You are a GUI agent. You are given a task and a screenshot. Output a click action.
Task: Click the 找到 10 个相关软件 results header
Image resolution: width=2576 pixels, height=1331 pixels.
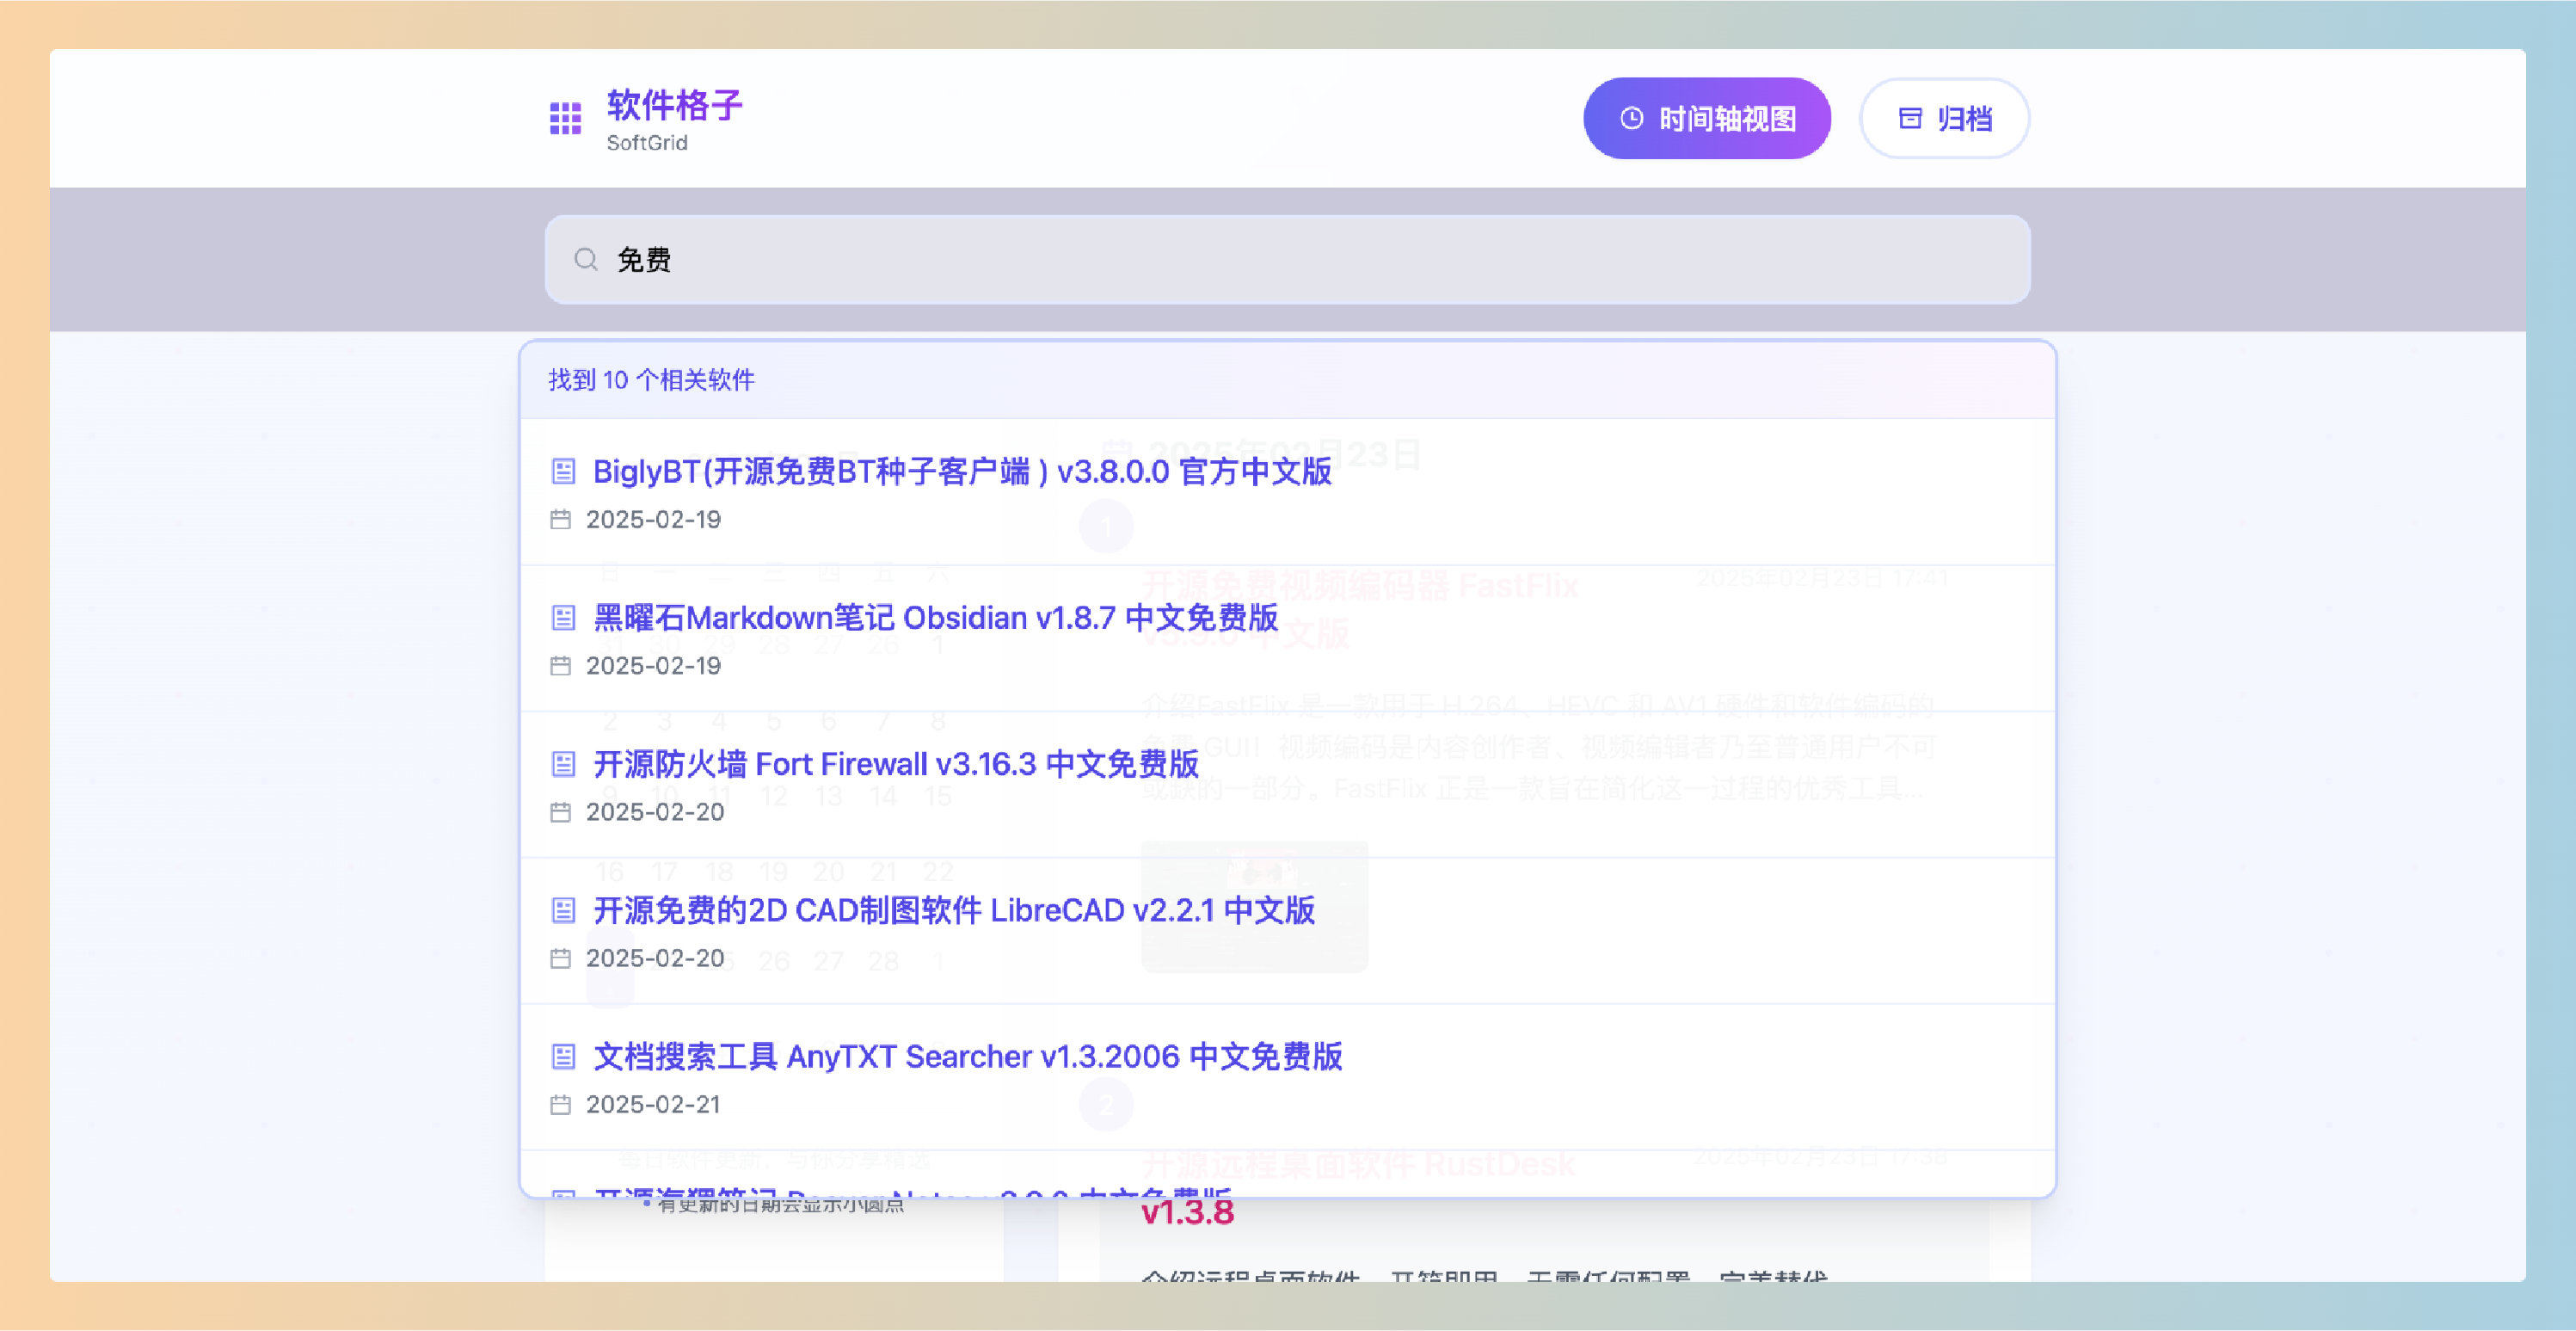pyautogui.click(x=651, y=380)
